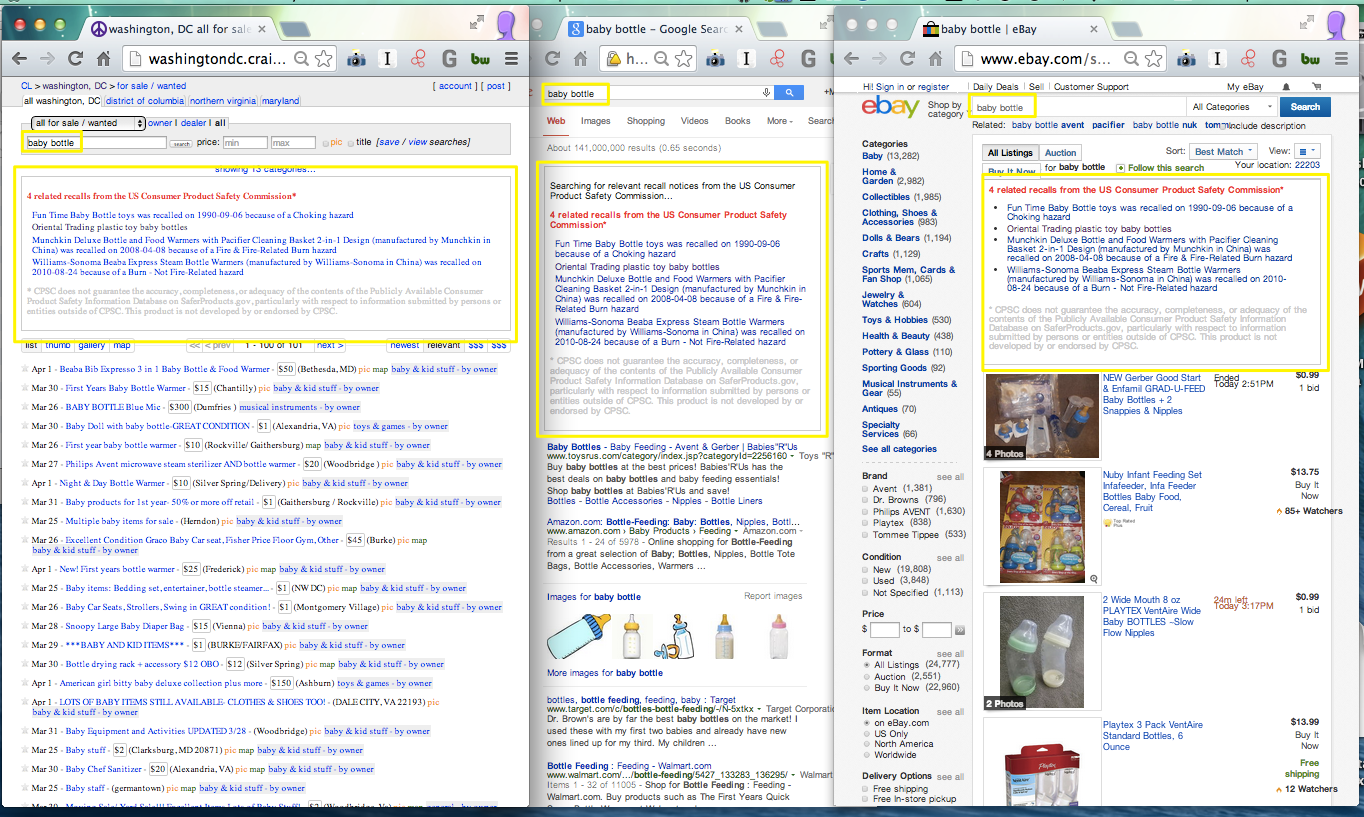Select the eBay 'Buy It Now' format radio button
1364x817 pixels.
(866, 688)
